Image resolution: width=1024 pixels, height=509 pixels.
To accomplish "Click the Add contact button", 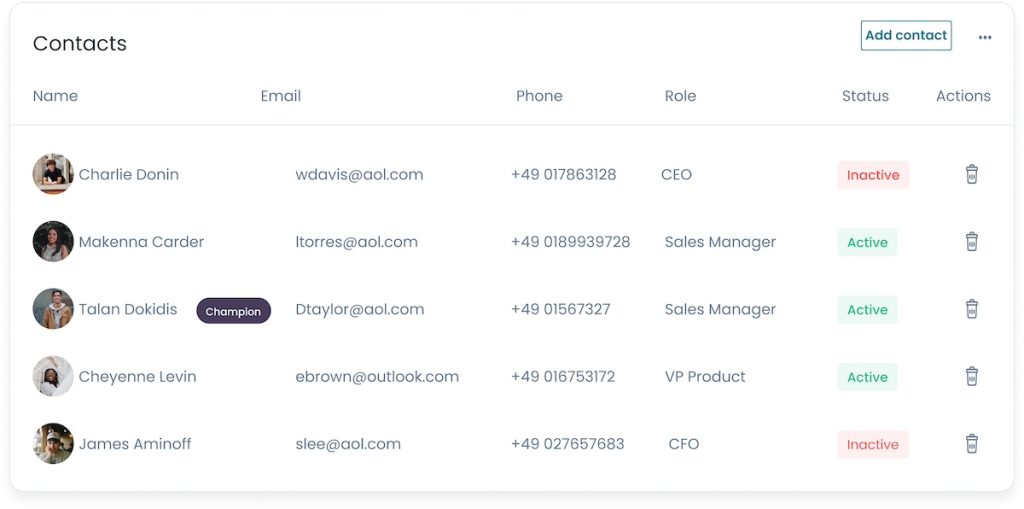I will tap(906, 35).
